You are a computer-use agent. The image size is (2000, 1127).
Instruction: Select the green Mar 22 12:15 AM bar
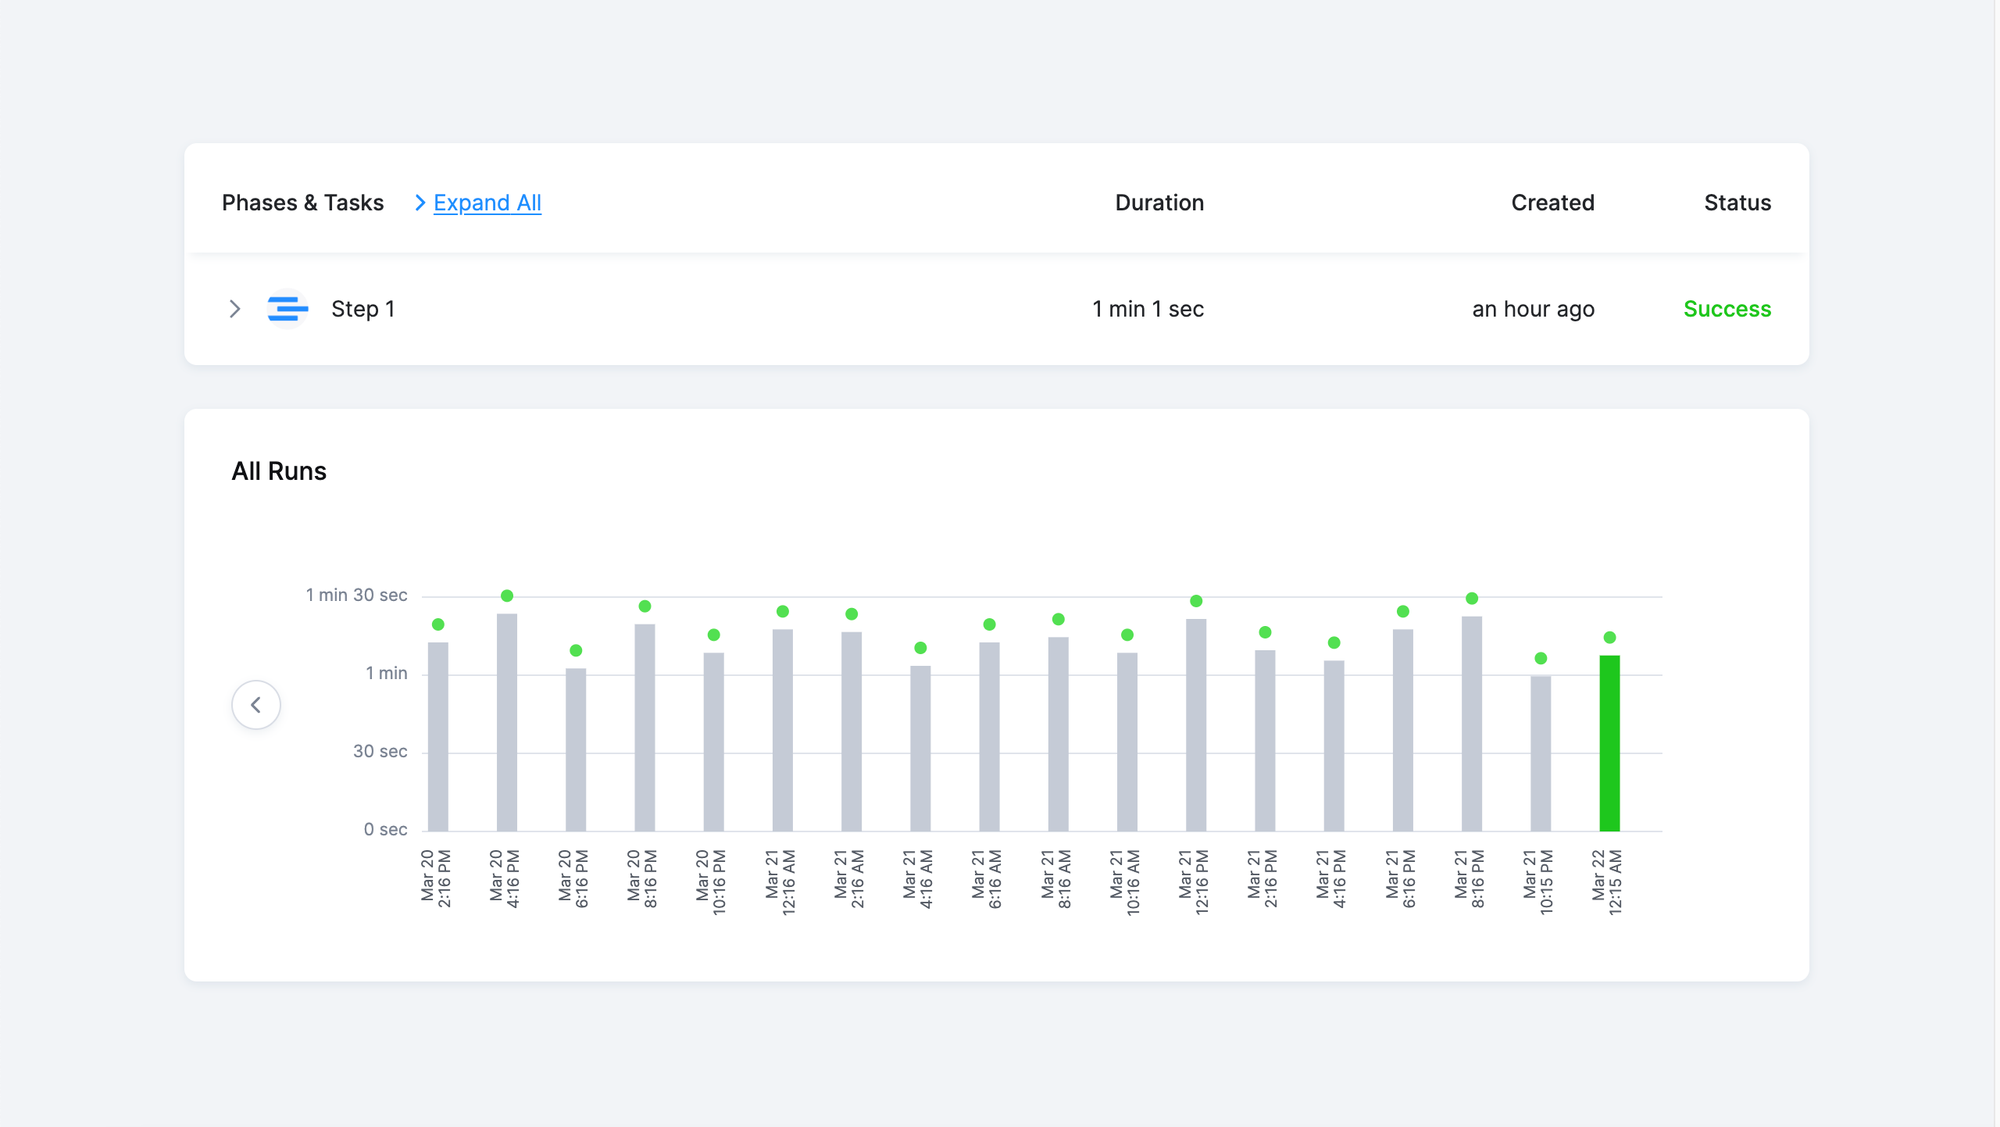point(1609,740)
